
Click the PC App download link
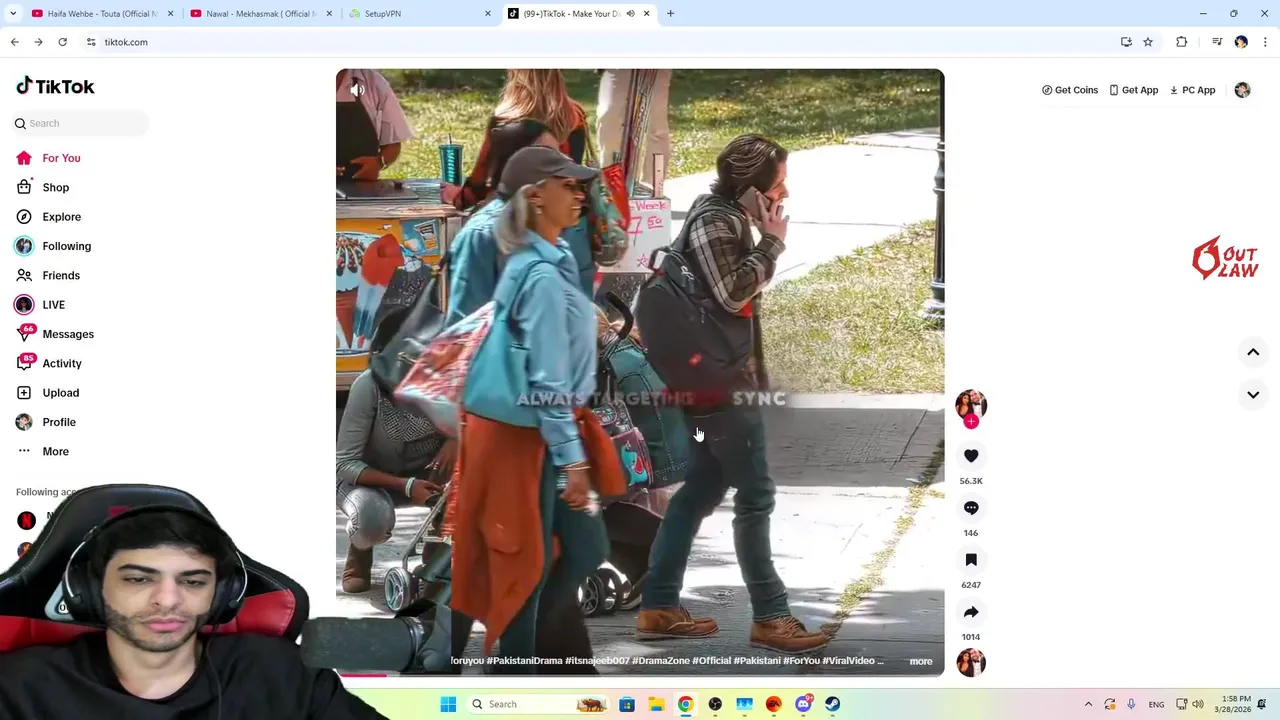point(1192,90)
